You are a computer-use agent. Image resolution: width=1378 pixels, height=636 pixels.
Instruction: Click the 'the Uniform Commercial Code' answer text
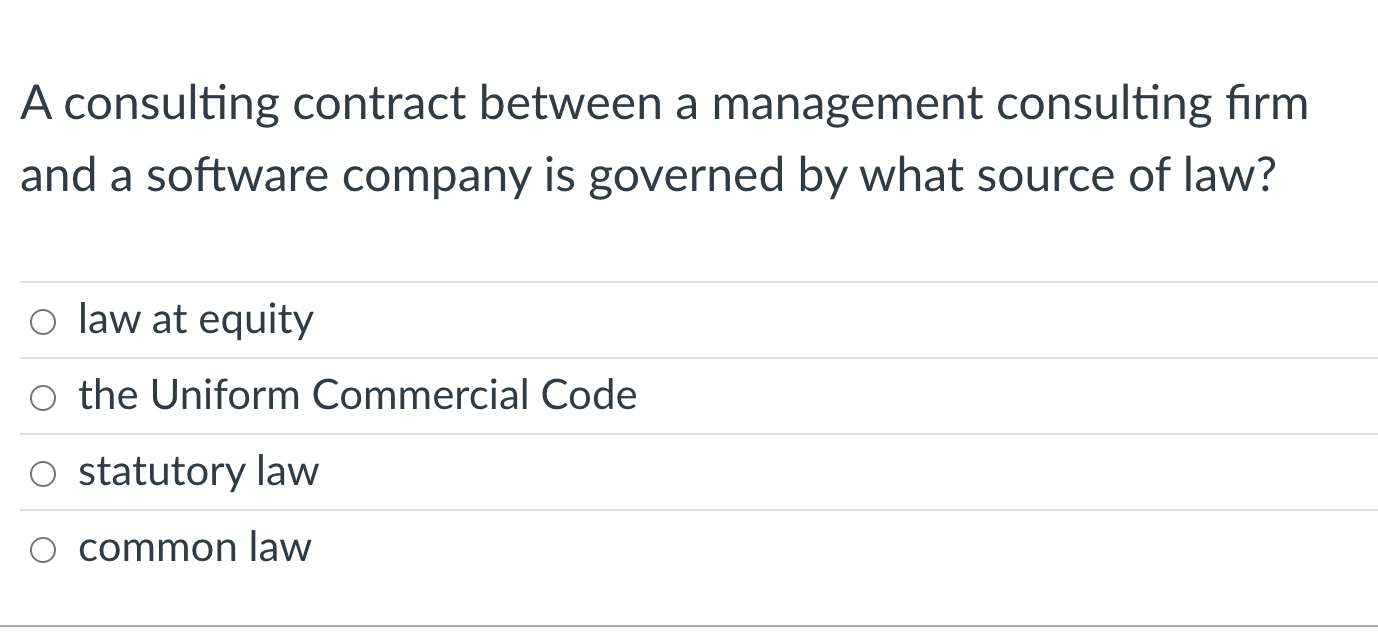[357, 397]
